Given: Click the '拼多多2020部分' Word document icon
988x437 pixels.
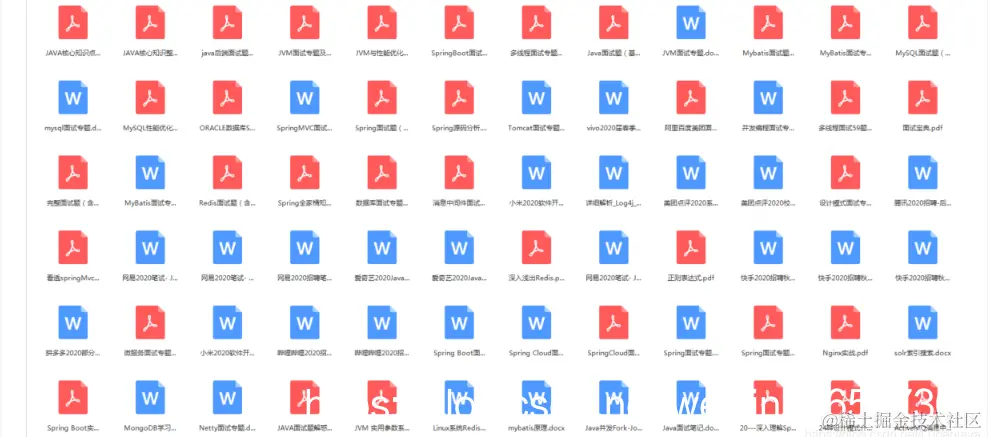Looking at the screenshot, I should [73, 322].
